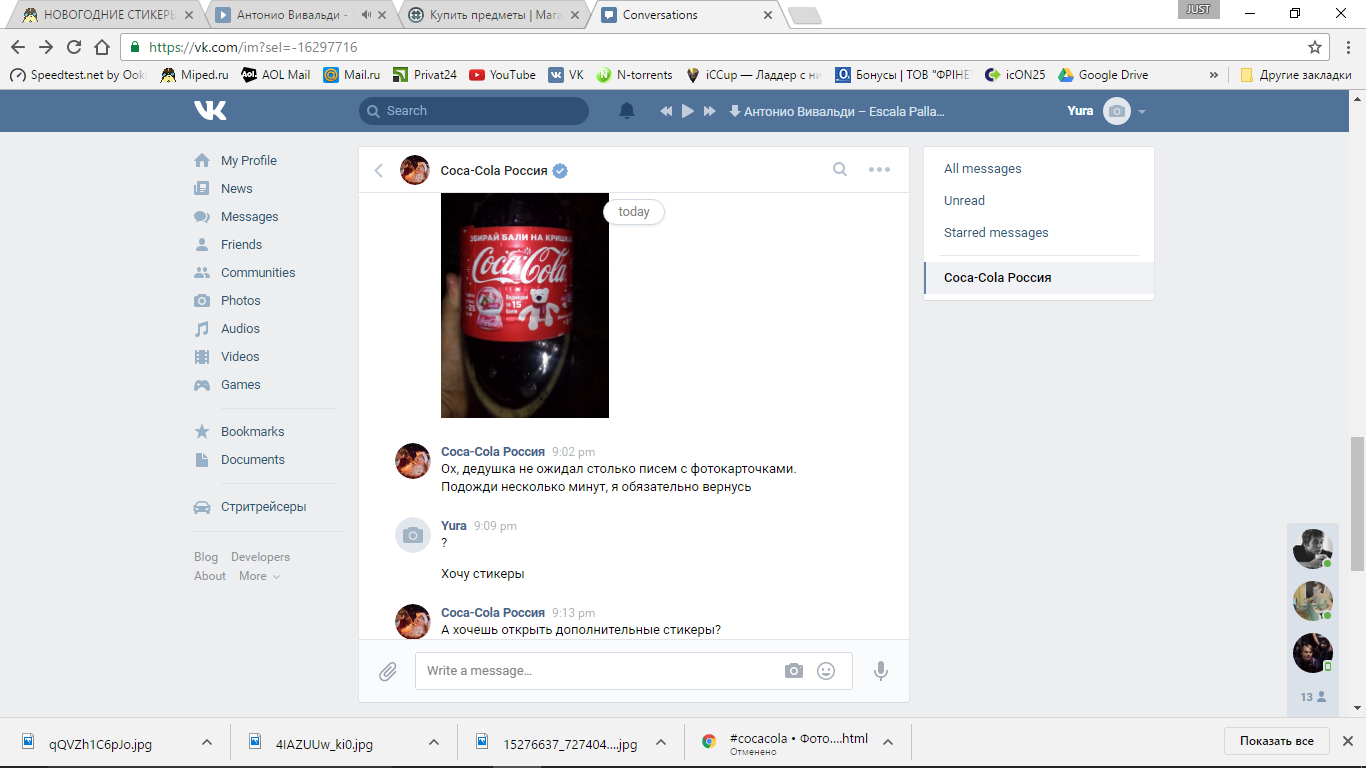
Task: Expand the More footer dropdown
Action: pos(259,576)
